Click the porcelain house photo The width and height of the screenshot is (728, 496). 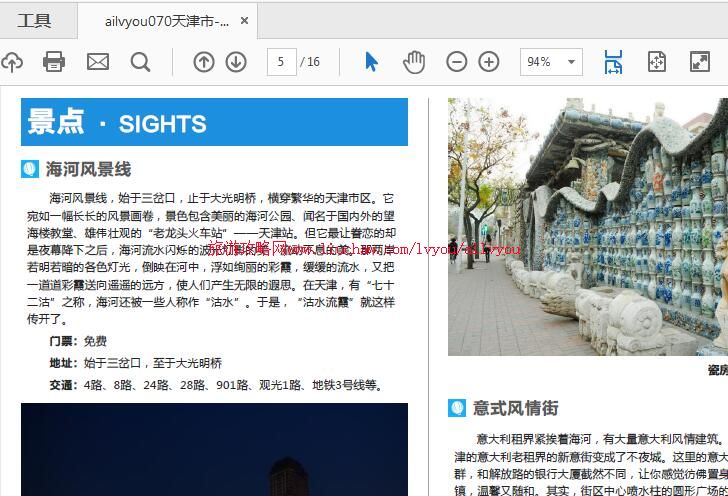pyautogui.click(x=588, y=227)
